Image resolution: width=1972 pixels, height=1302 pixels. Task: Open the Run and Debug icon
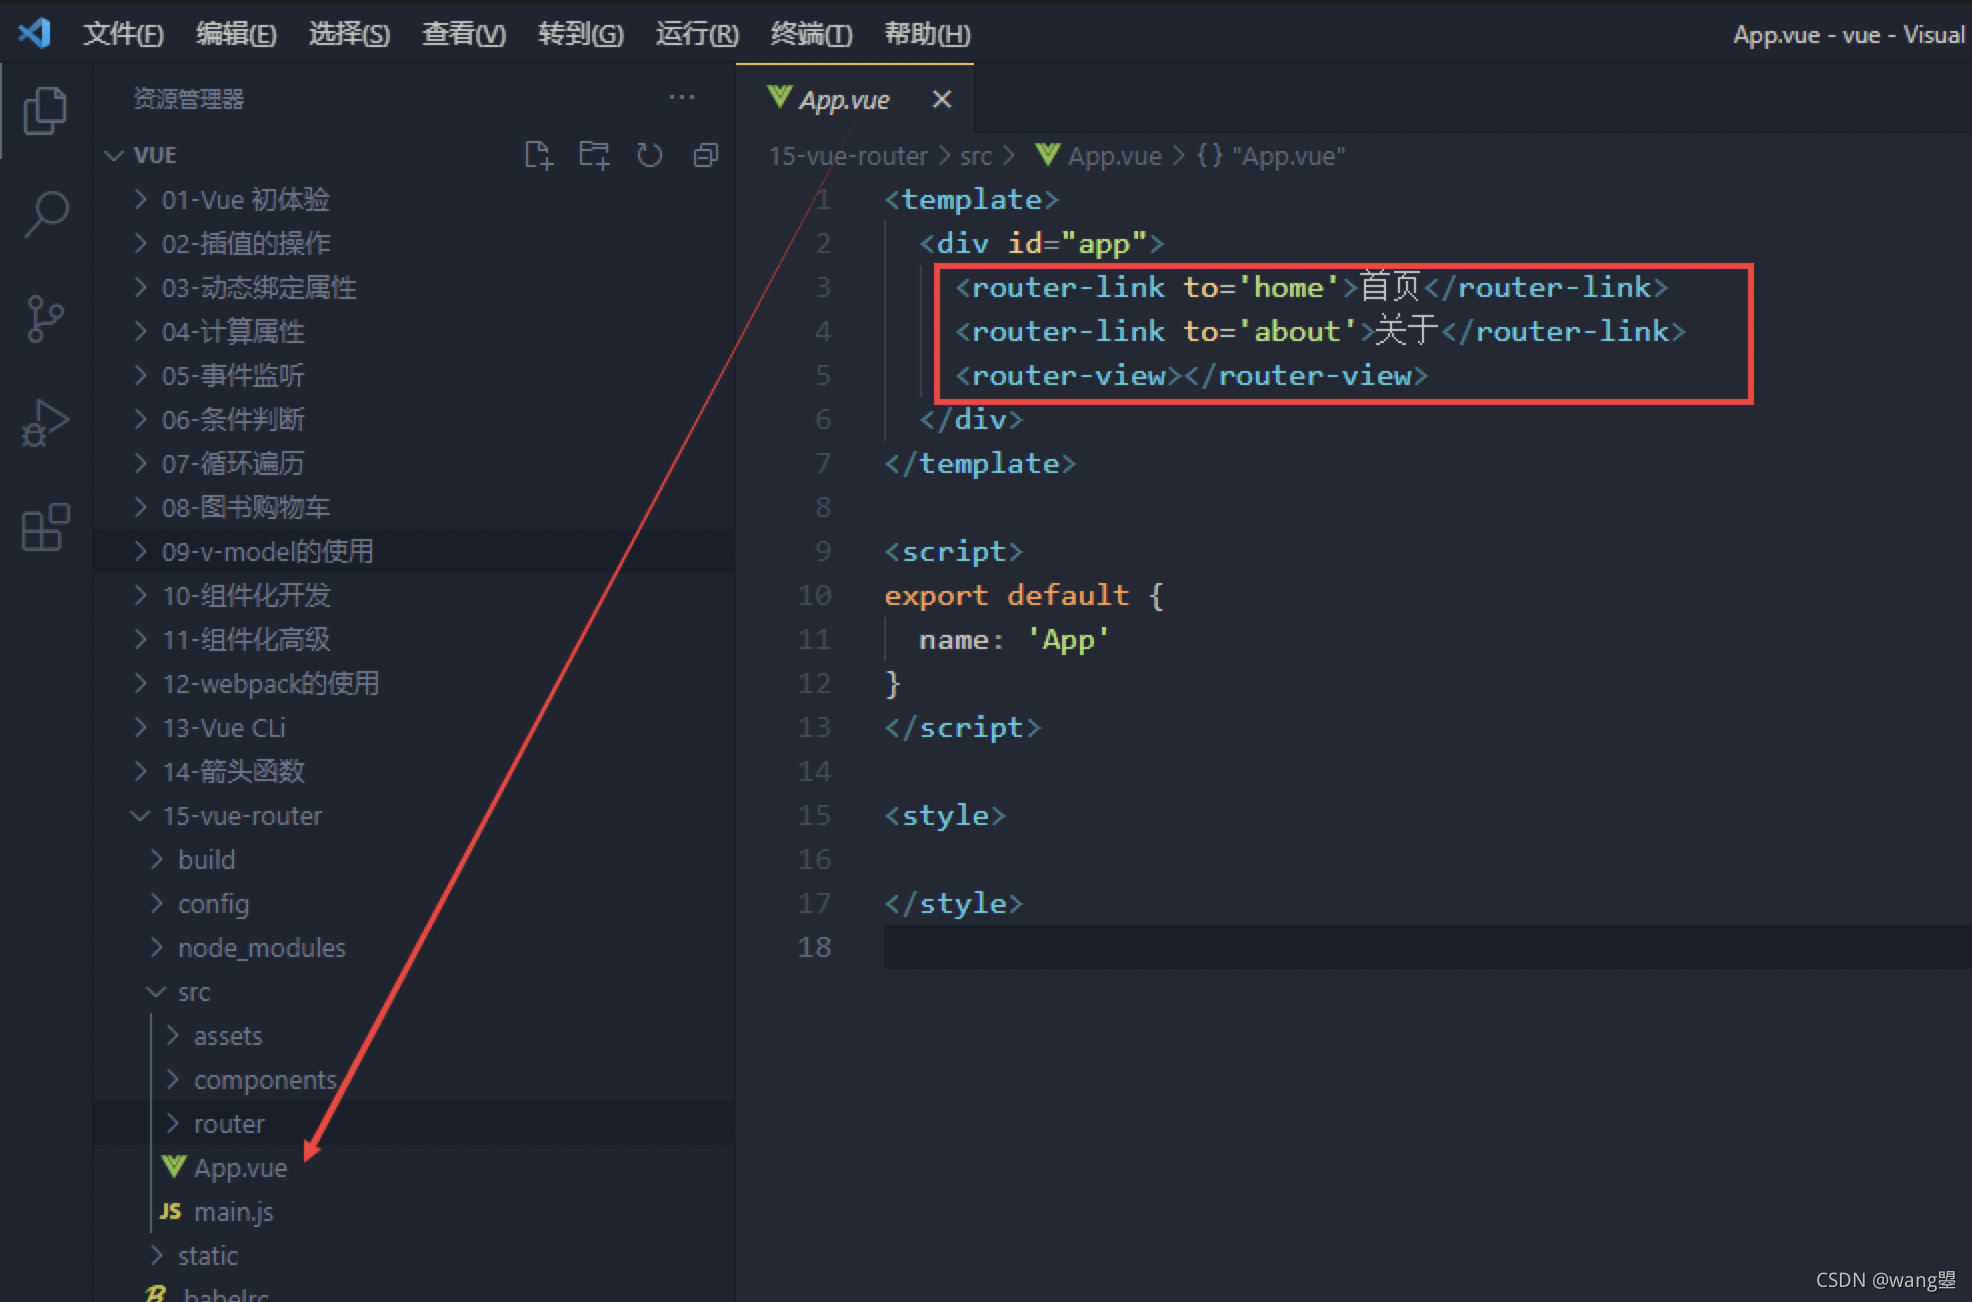coord(45,423)
